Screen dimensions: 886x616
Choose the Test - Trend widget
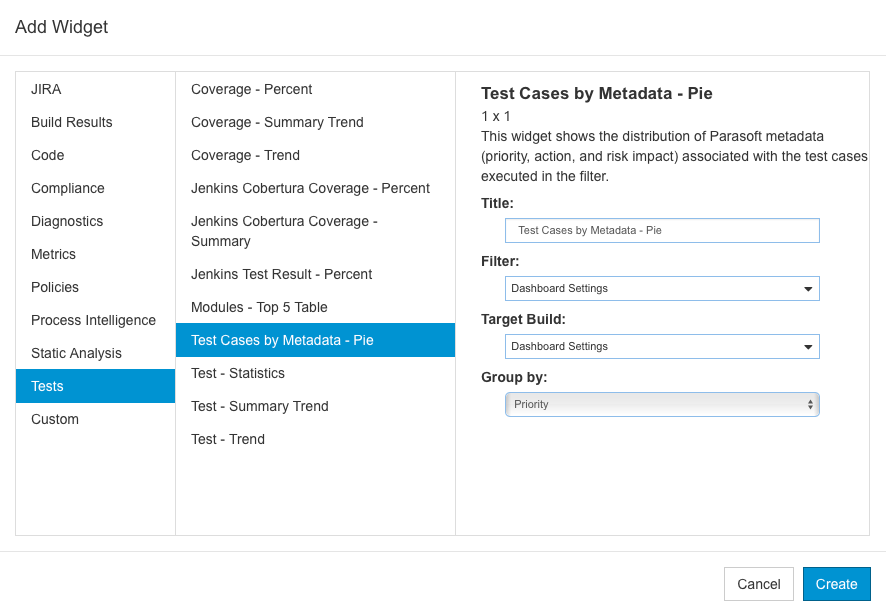click(x=315, y=439)
